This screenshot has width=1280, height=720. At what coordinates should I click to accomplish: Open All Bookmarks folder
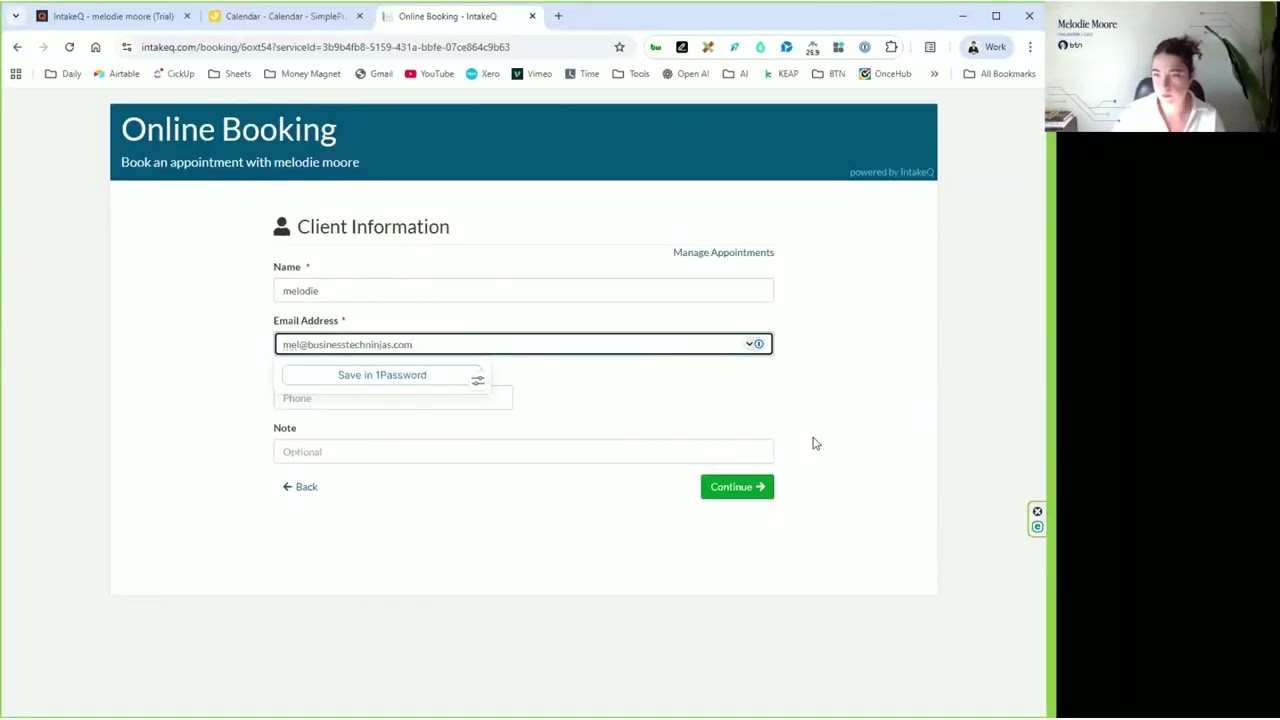point(999,74)
